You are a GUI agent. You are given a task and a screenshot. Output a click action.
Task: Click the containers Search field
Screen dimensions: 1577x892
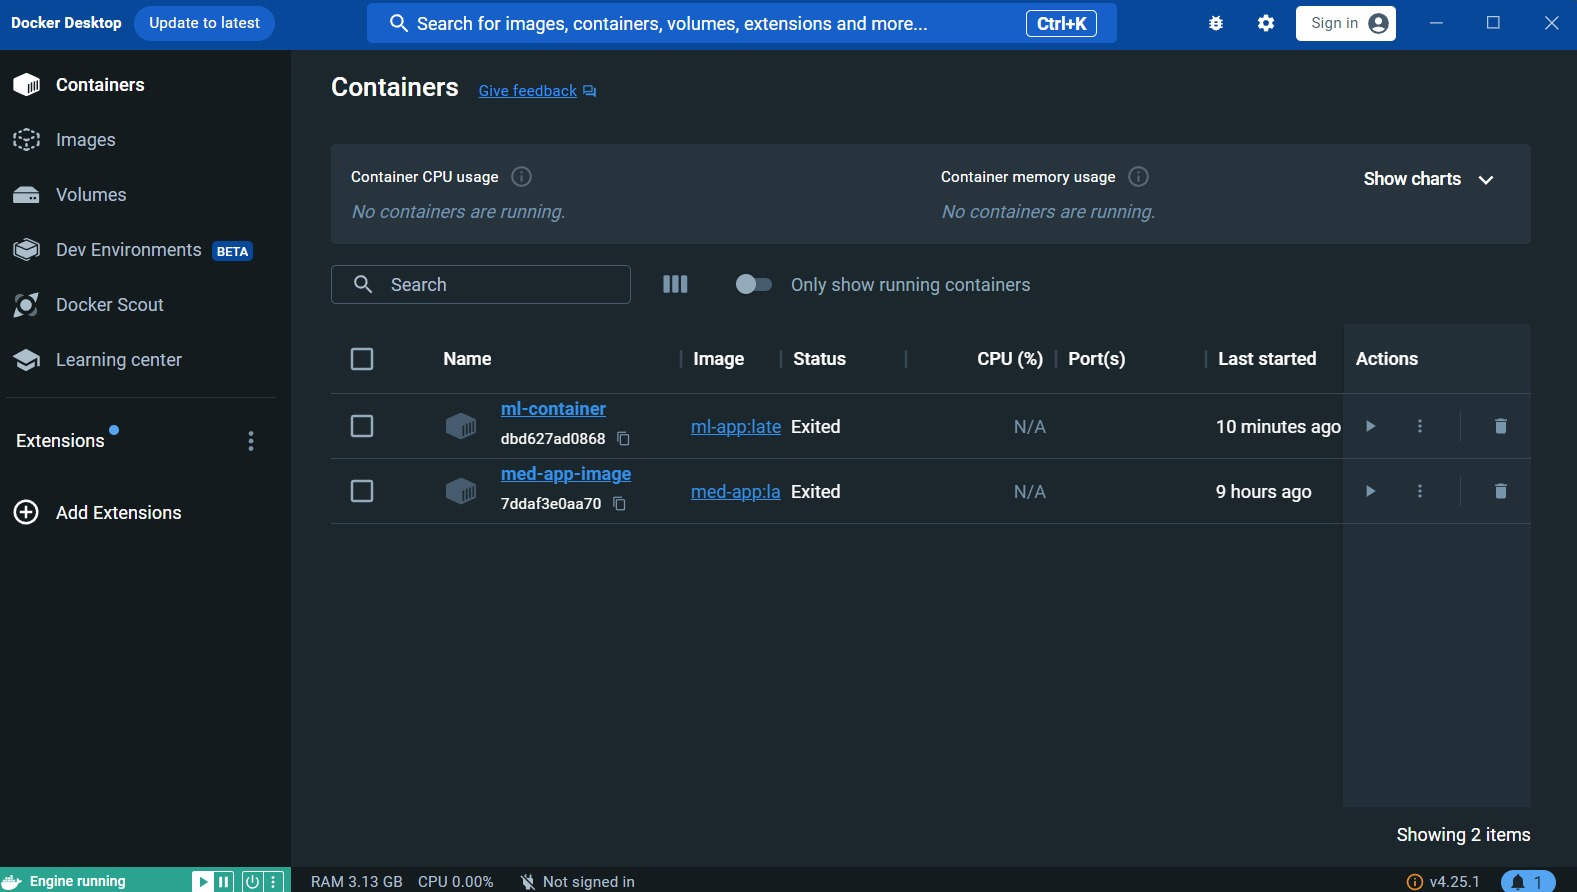(481, 285)
